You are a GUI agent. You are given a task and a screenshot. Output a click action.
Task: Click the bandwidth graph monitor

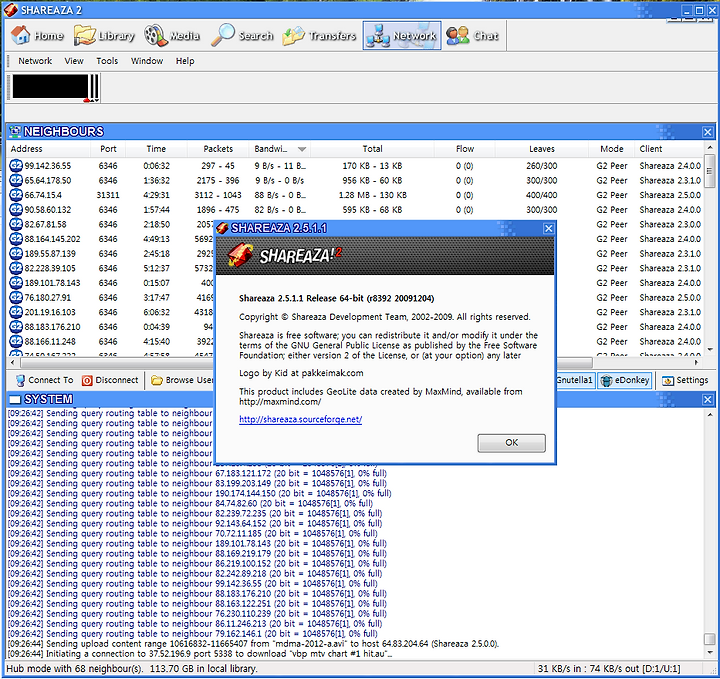pos(55,87)
